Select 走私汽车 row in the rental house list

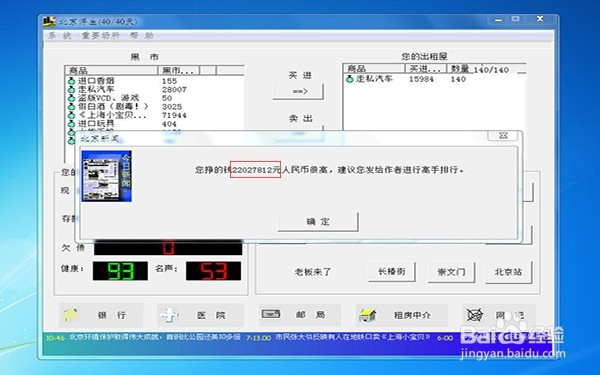click(435, 79)
